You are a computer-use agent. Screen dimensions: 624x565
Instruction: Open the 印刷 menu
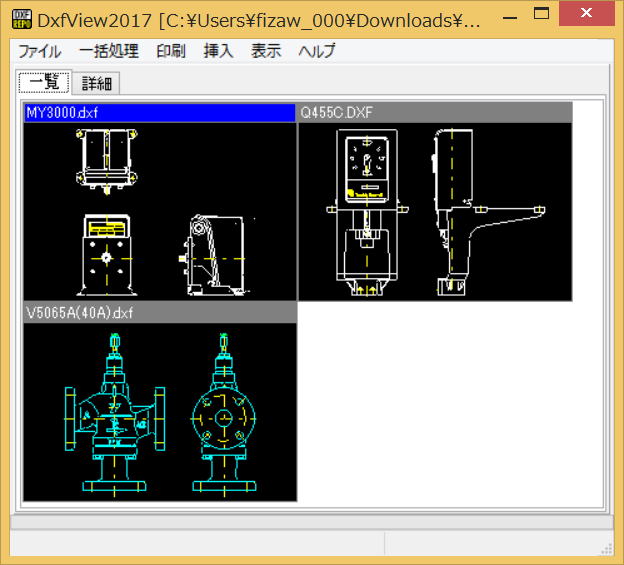click(171, 51)
